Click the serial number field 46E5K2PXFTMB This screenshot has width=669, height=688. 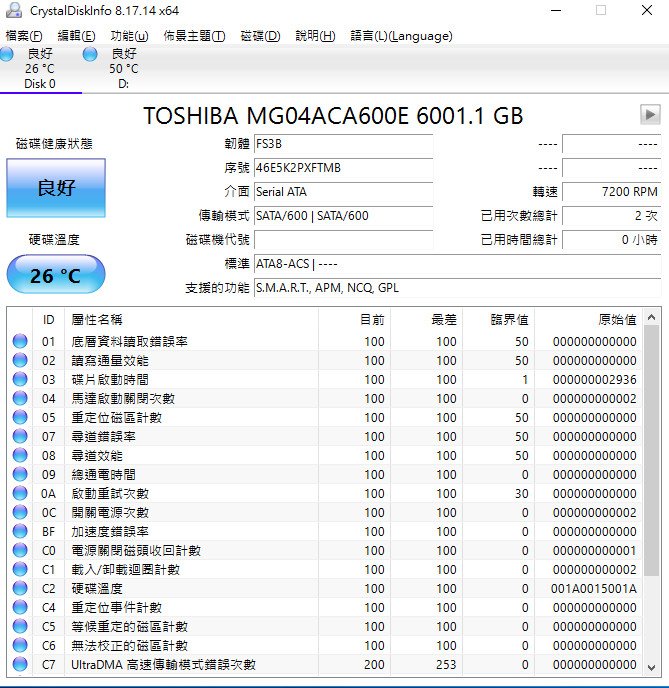[343, 168]
